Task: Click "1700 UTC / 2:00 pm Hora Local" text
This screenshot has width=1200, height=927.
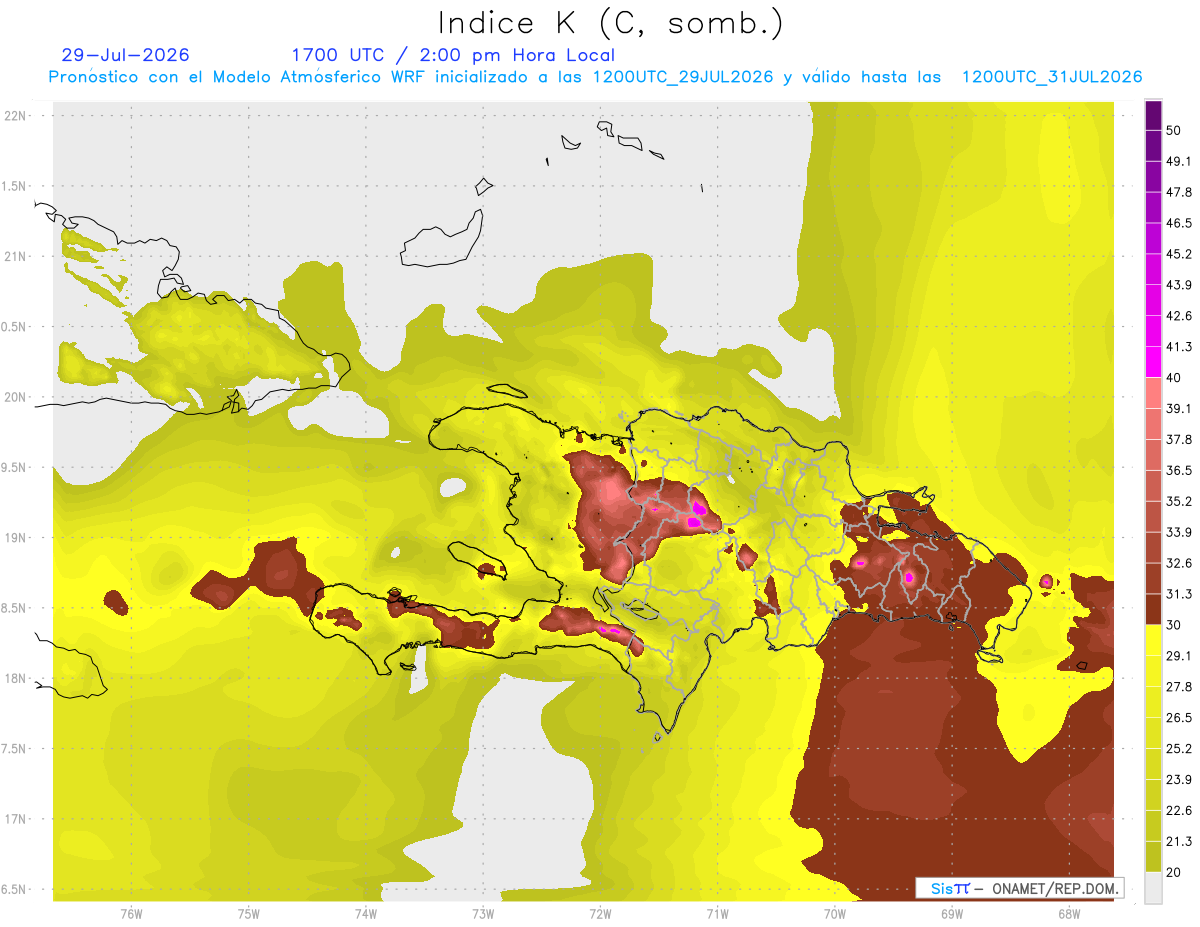Action: (452, 55)
